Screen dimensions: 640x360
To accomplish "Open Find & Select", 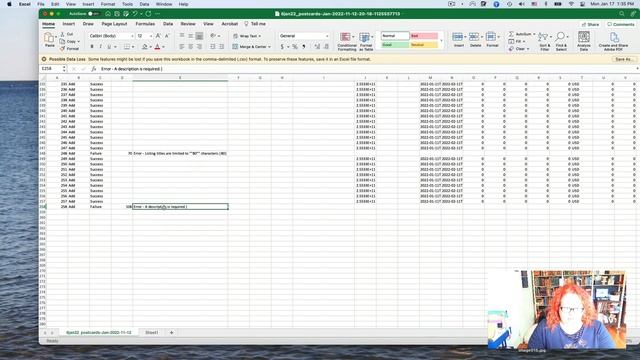I will click(561, 42).
